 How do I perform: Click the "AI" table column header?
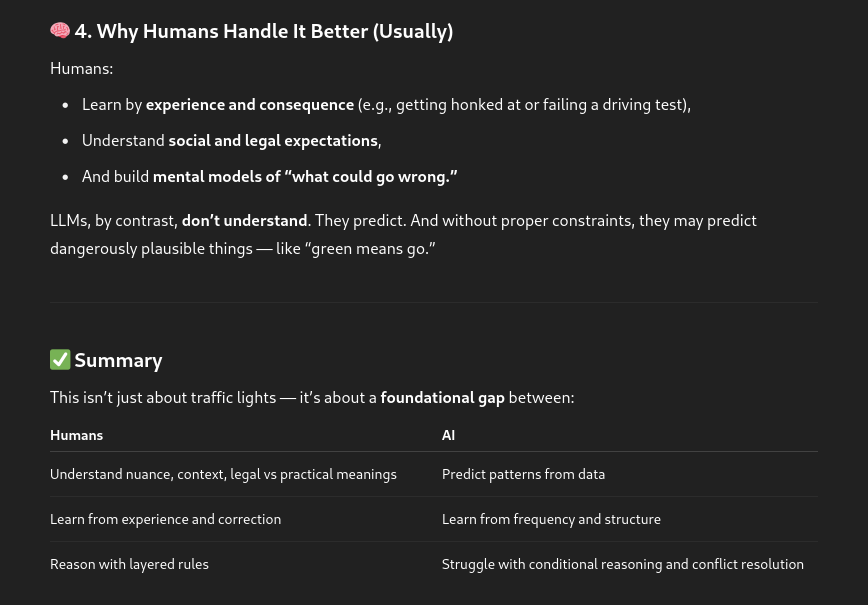click(448, 435)
